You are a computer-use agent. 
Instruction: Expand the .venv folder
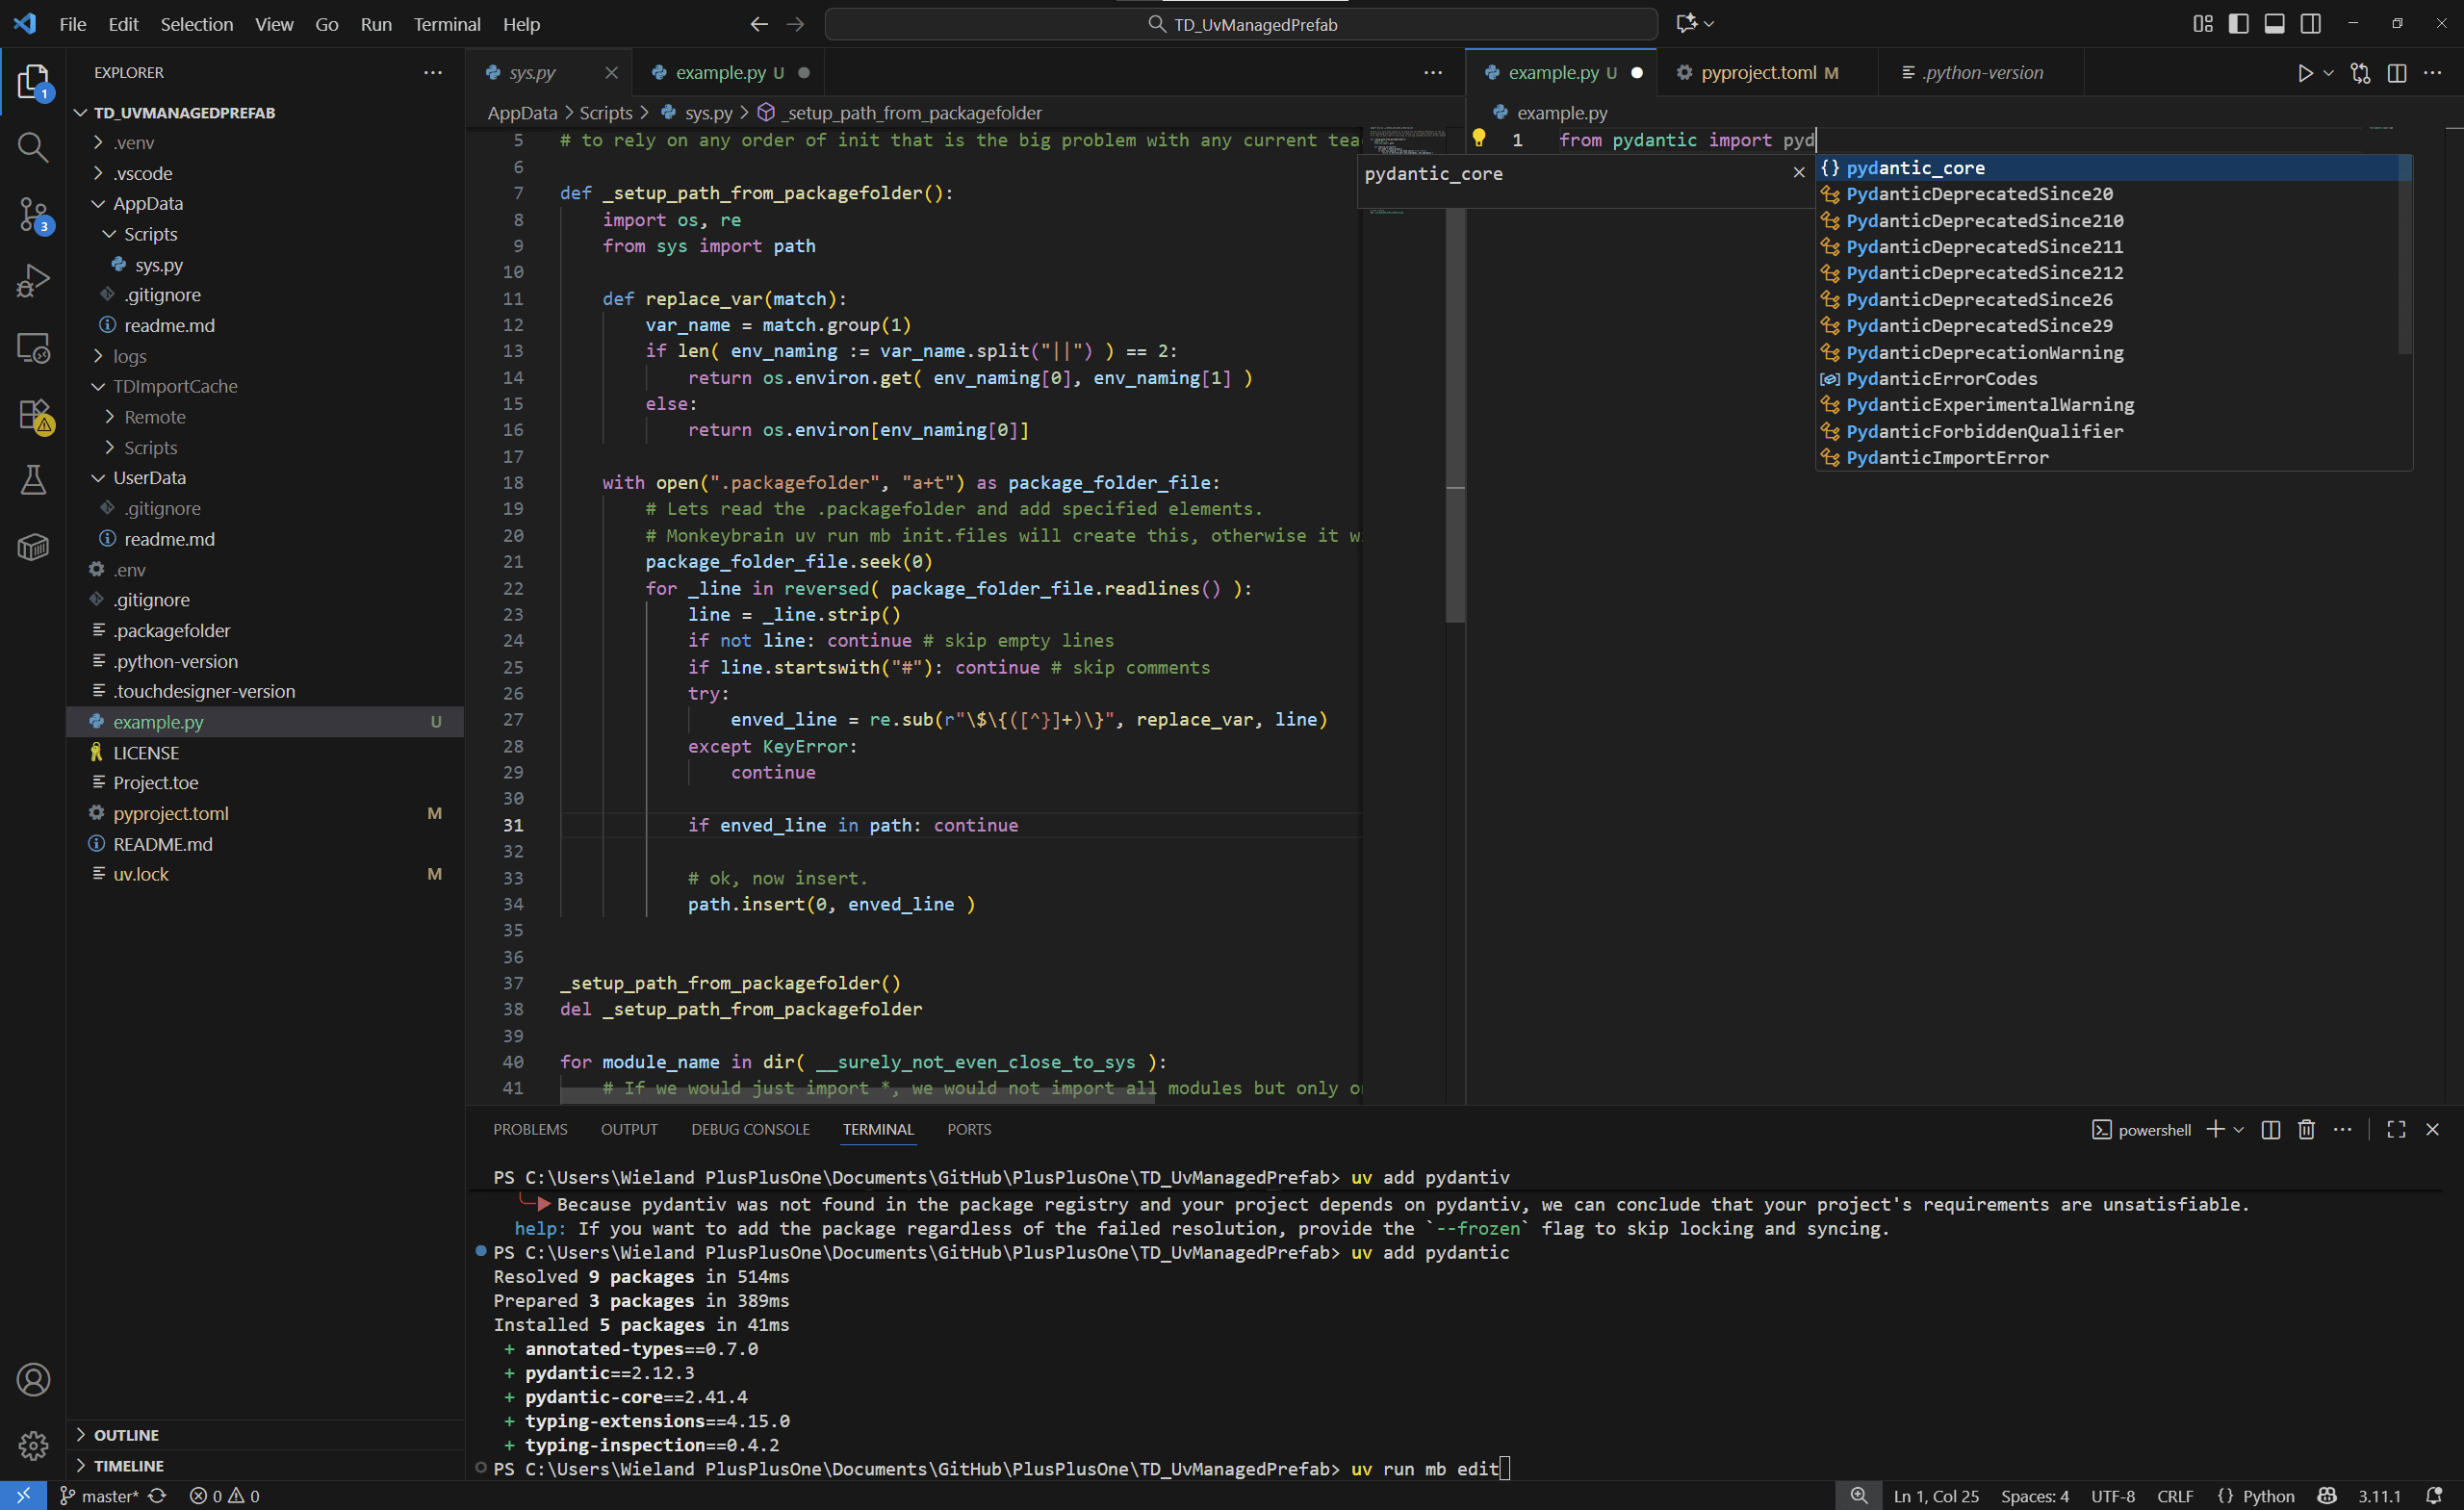click(133, 143)
